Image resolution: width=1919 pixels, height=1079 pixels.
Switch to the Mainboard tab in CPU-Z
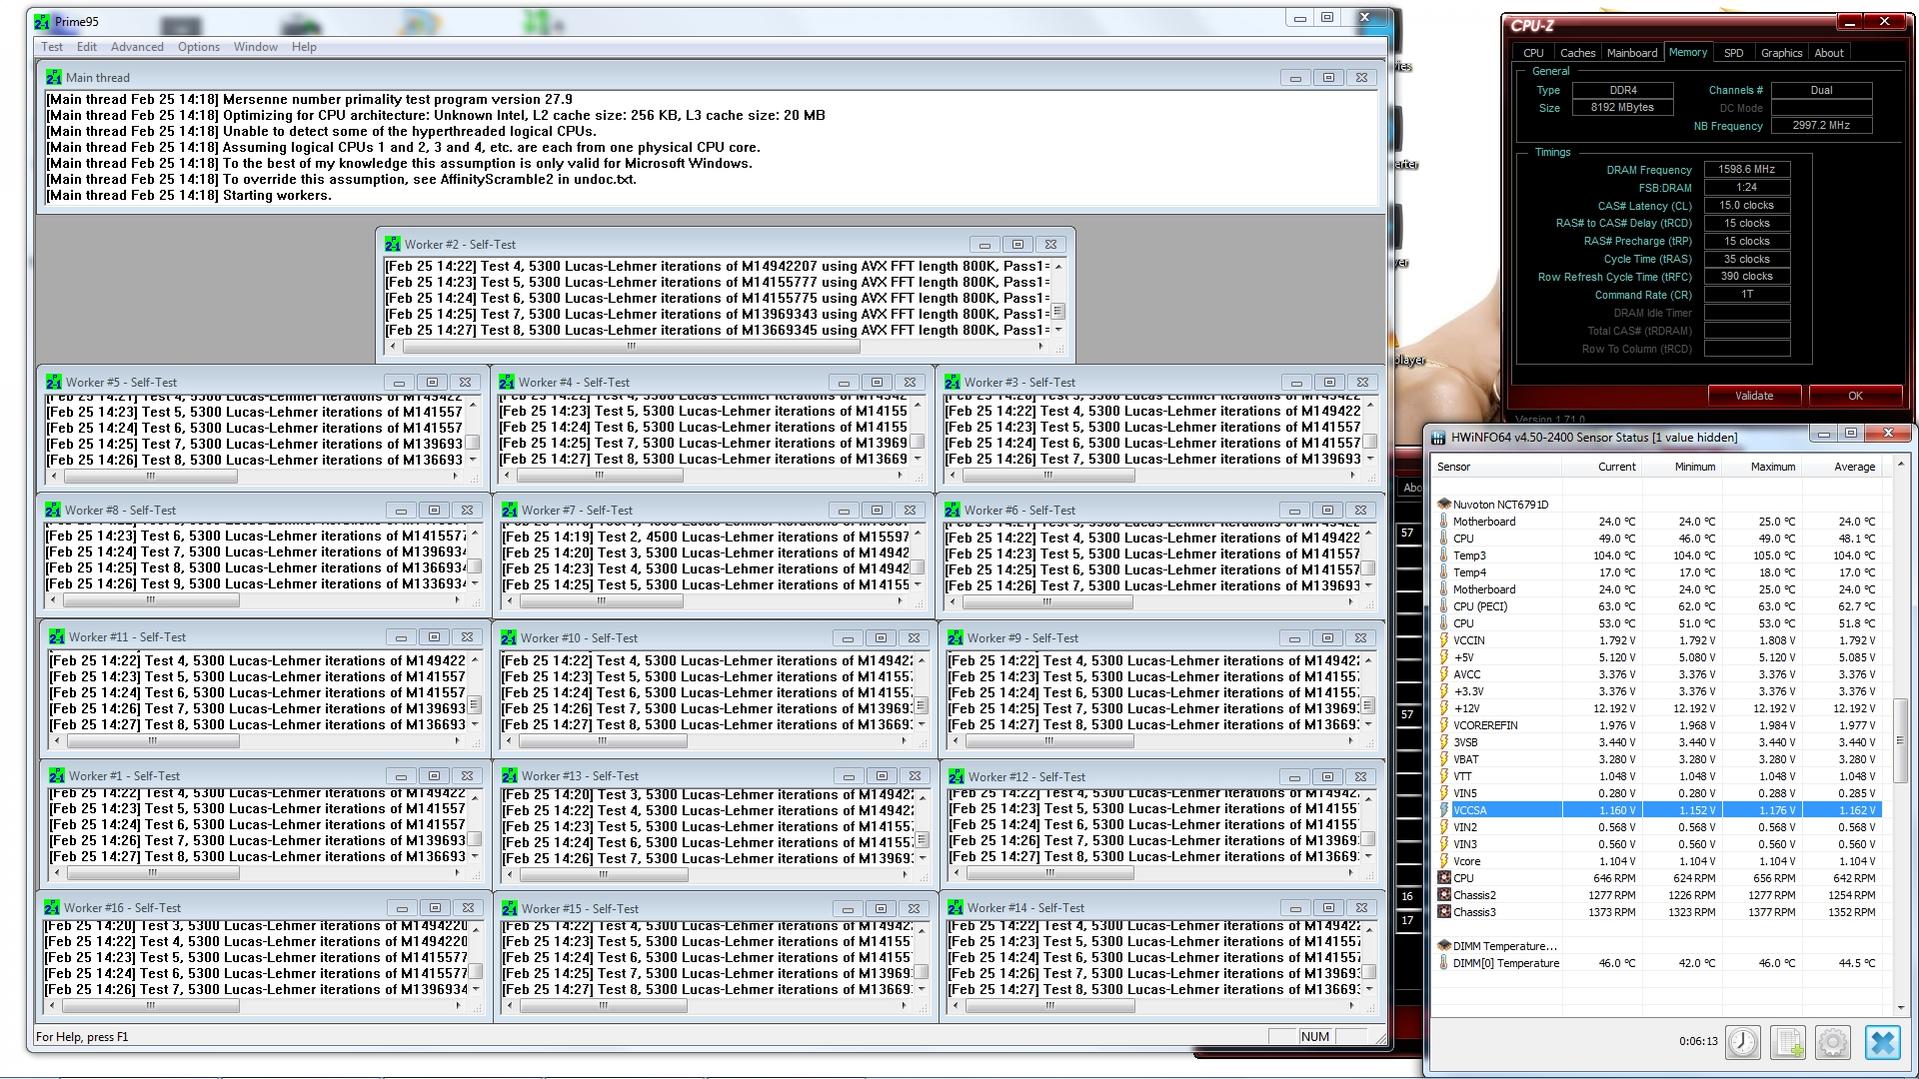pyautogui.click(x=1632, y=53)
